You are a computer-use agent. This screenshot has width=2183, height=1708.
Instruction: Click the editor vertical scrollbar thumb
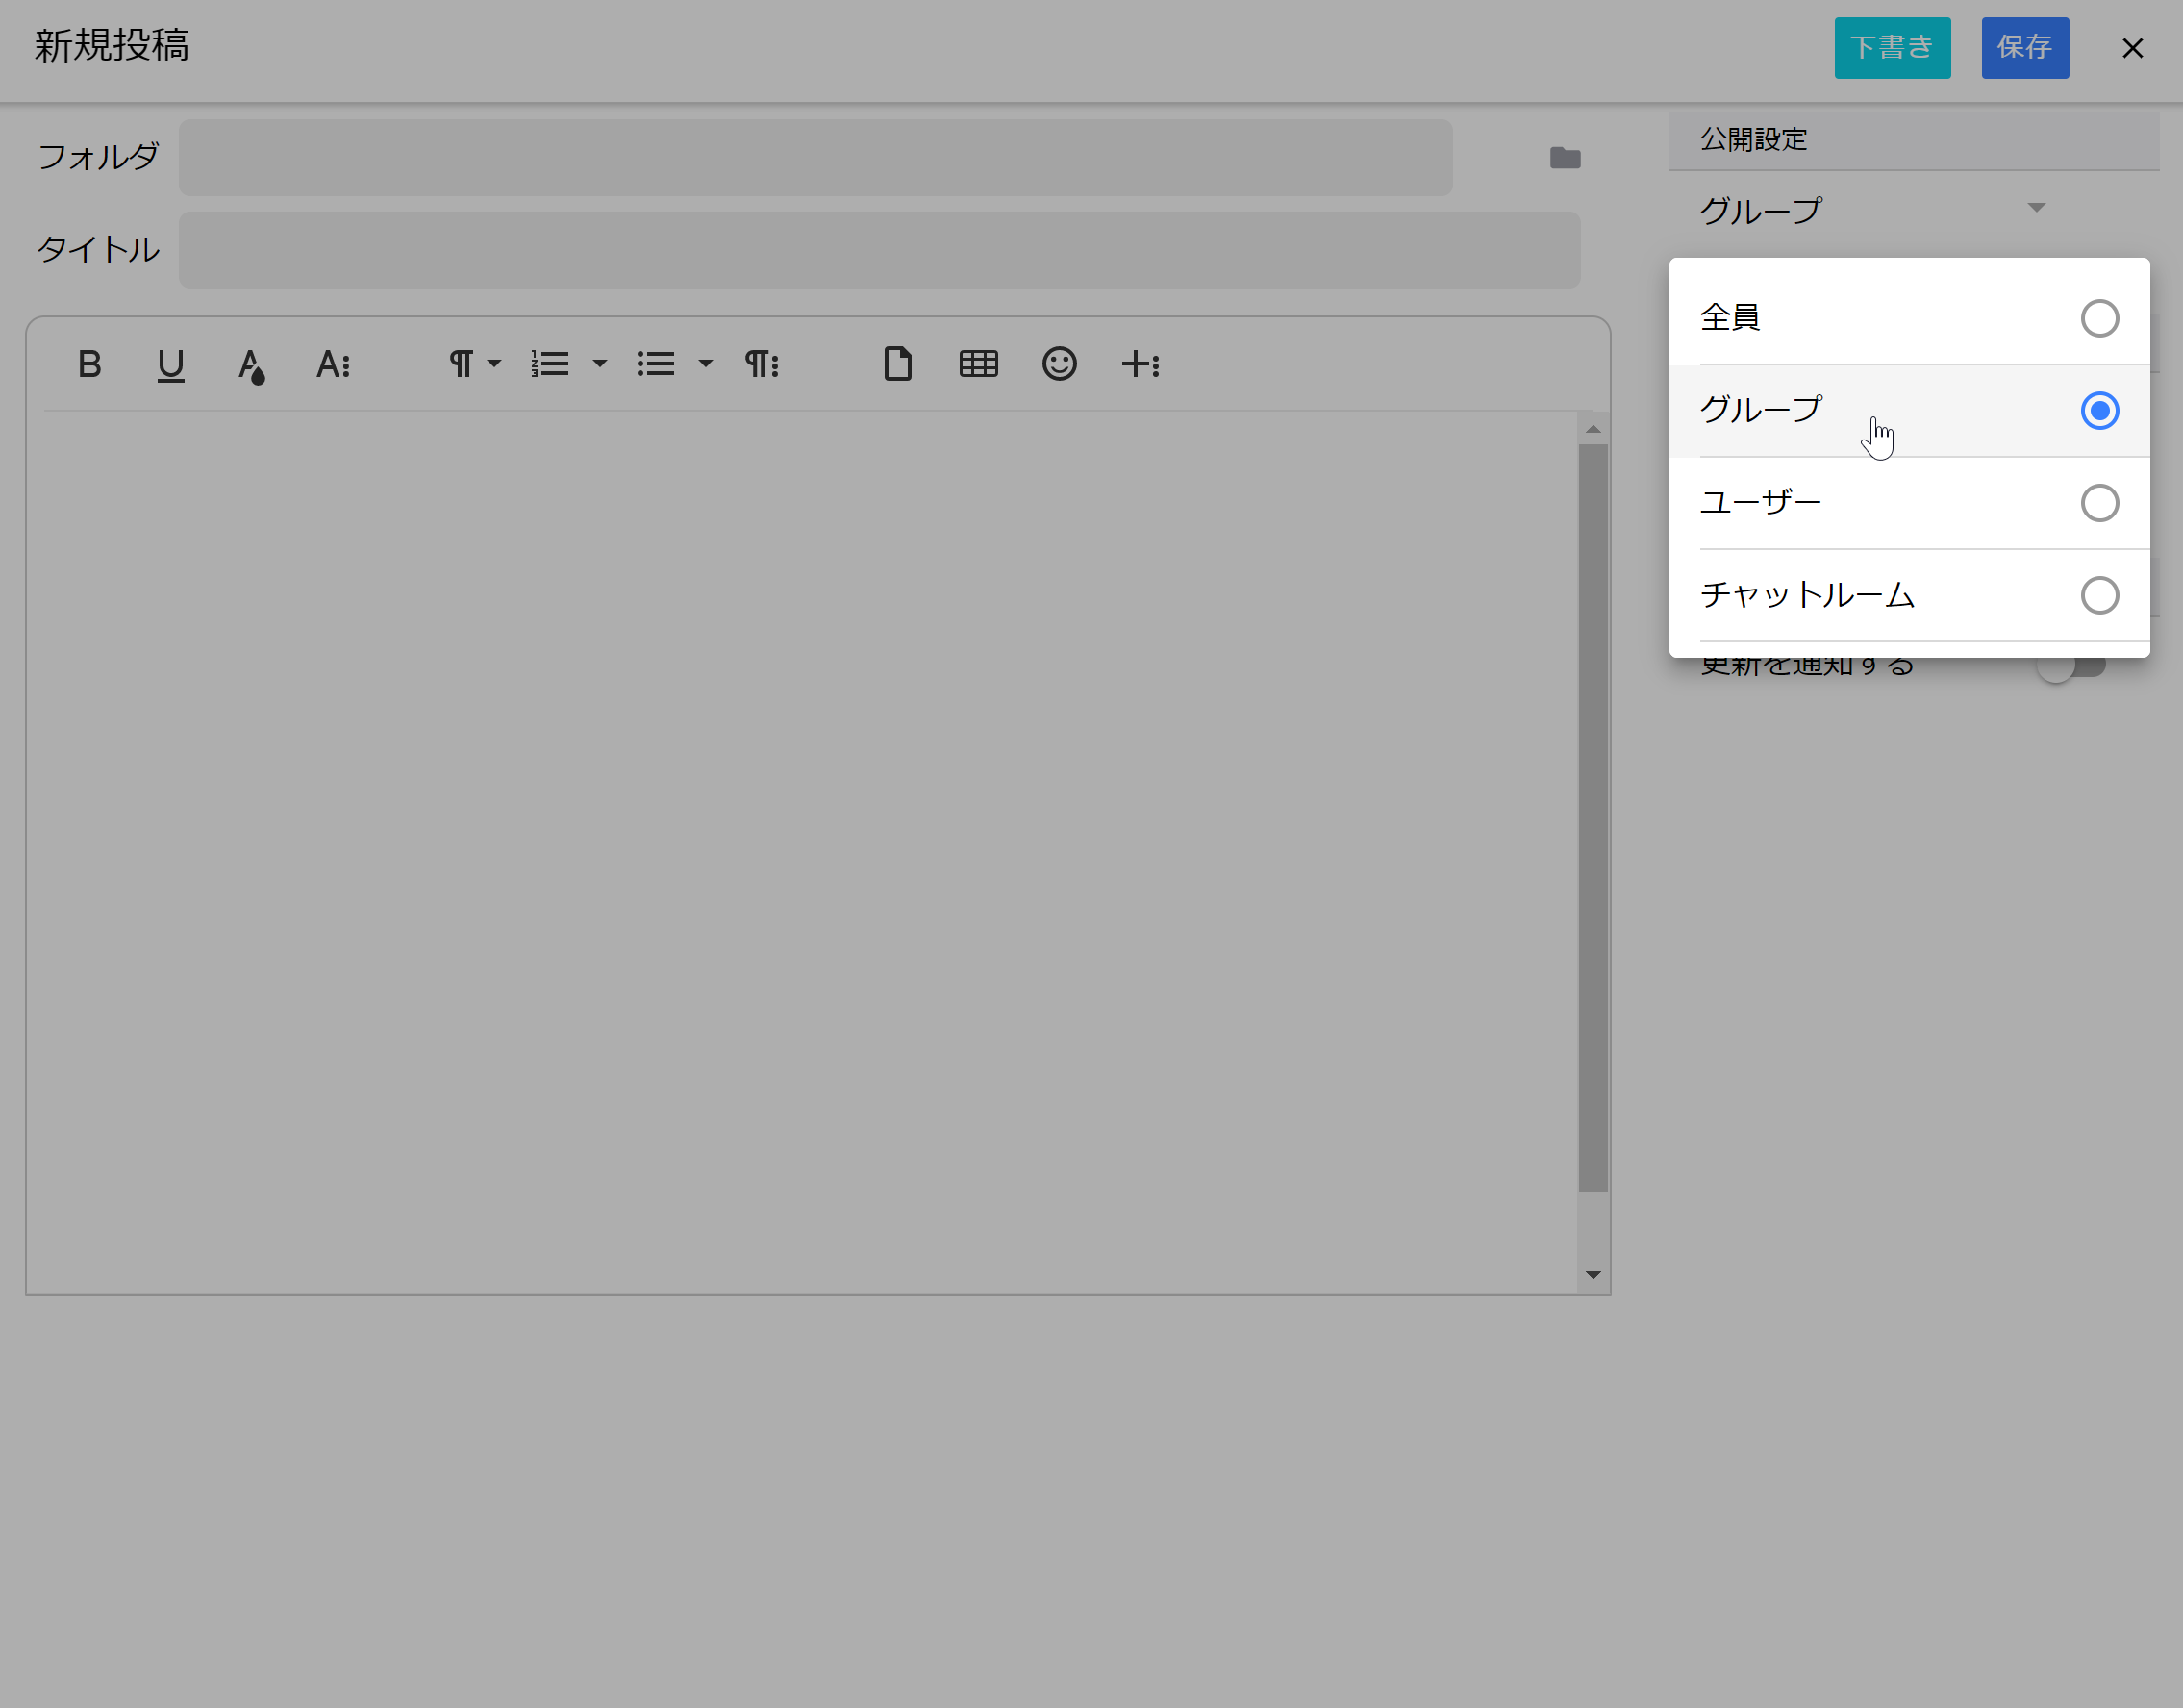click(1593, 818)
